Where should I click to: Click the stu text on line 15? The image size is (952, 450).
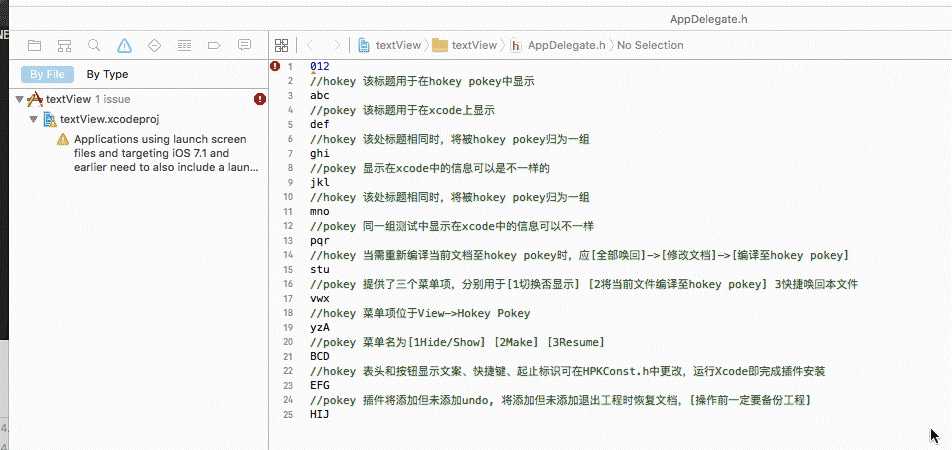click(319, 270)
